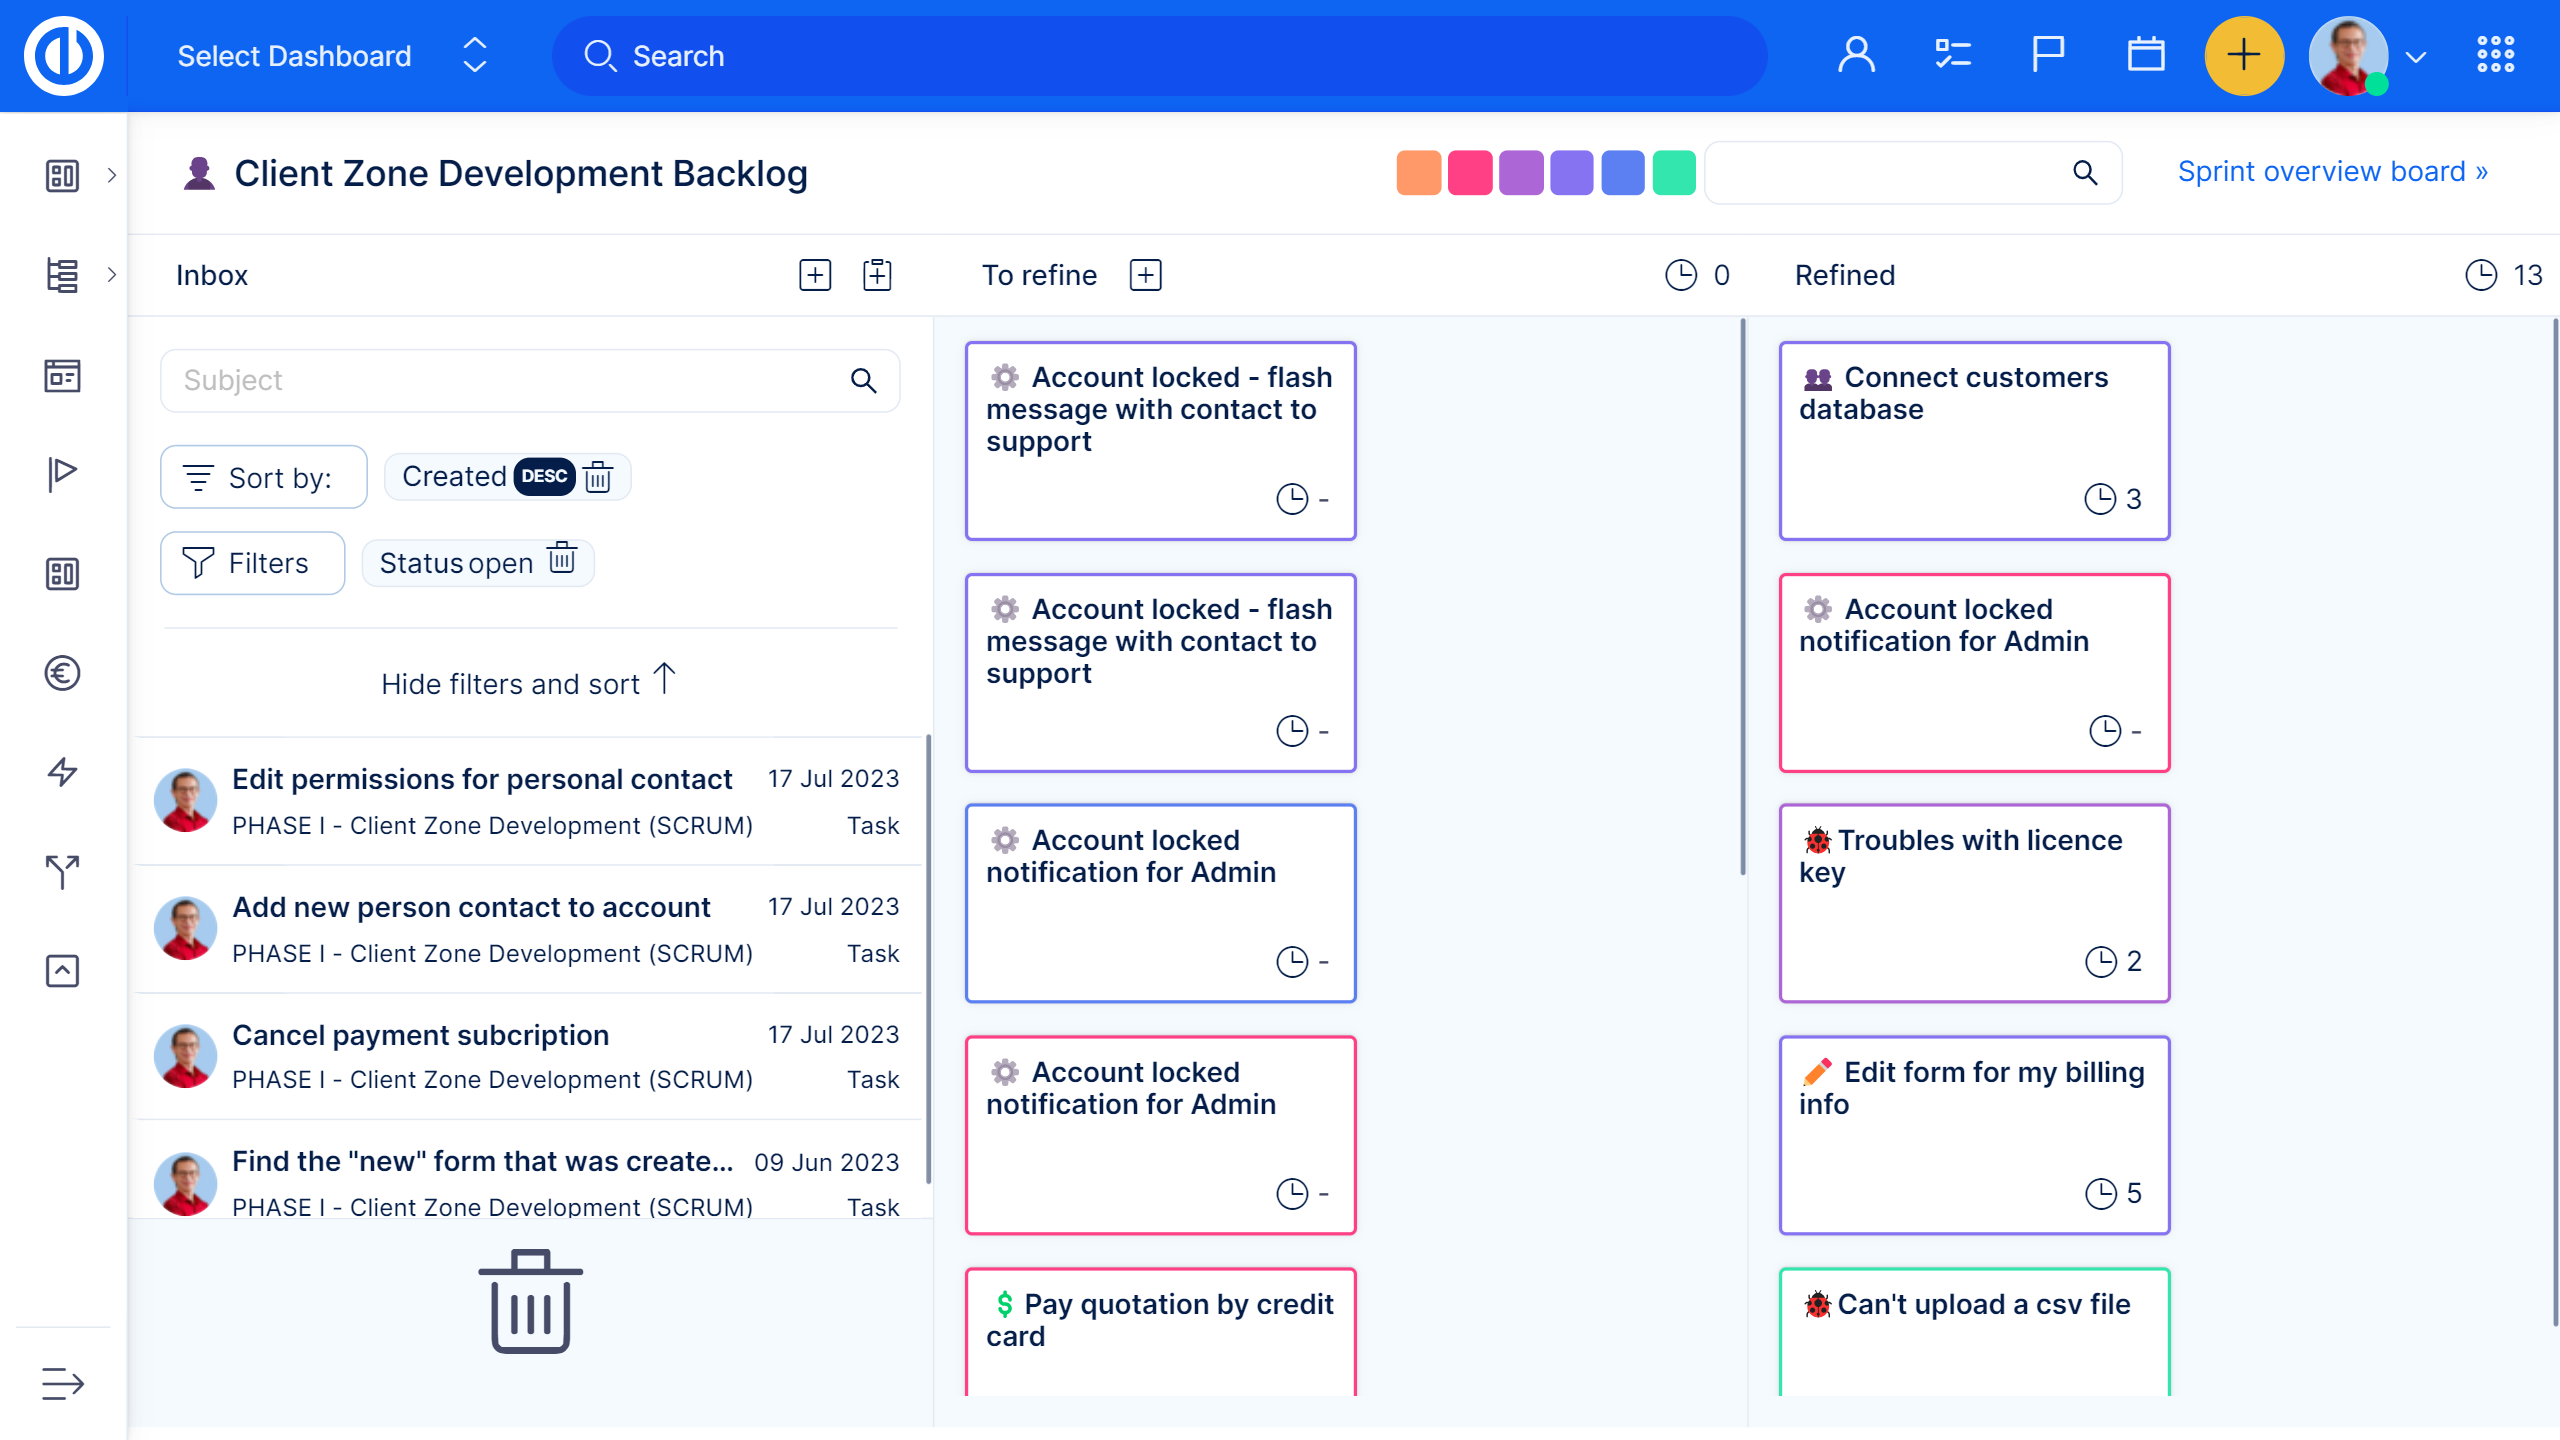Image resolution: width=2560 pixels, height=1440 pixels.
Task: Open the apps grid menu icon
Action: pyautogui.click(x=2495, y=55)
